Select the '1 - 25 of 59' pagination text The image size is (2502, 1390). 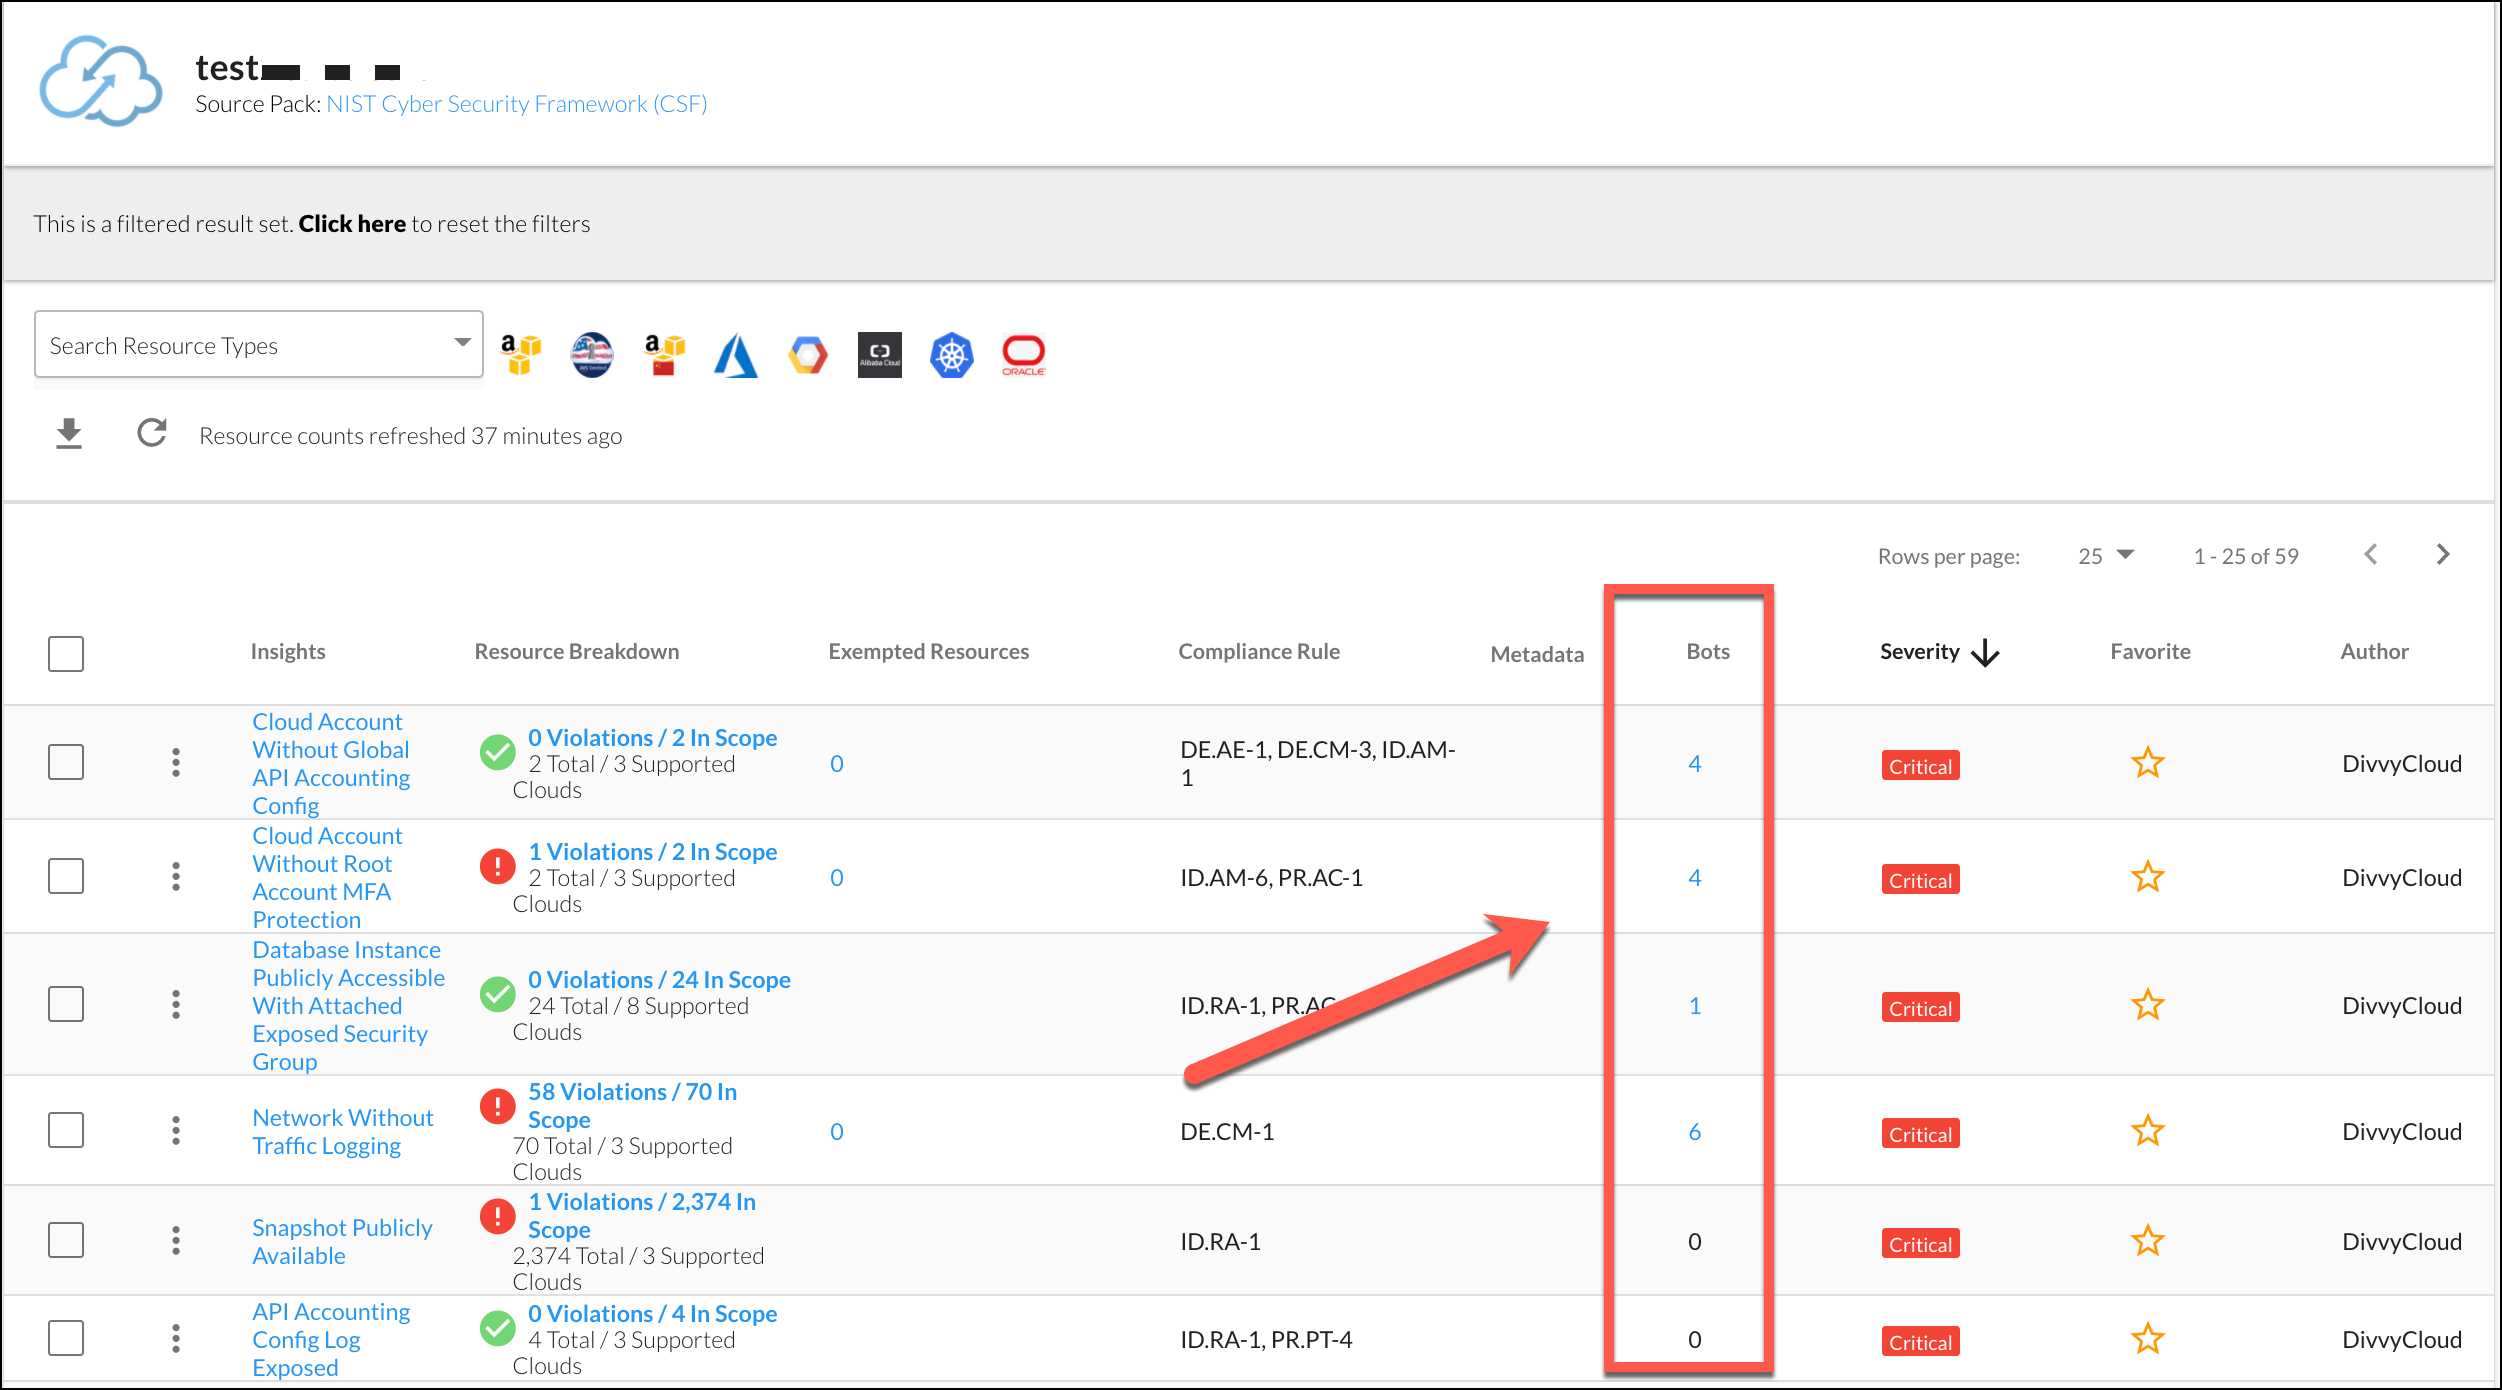click(2246, 556)
